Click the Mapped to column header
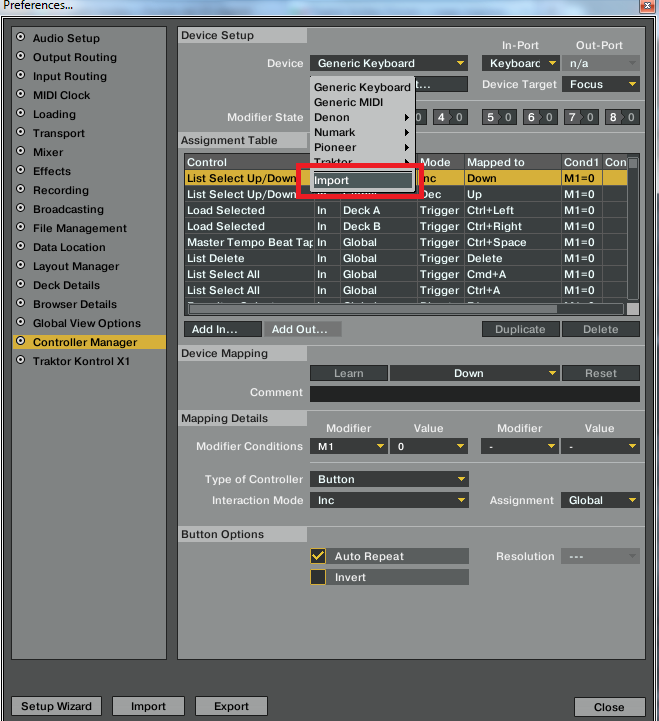The height and width of the screenshot is (721, 659). pos(513,162)
